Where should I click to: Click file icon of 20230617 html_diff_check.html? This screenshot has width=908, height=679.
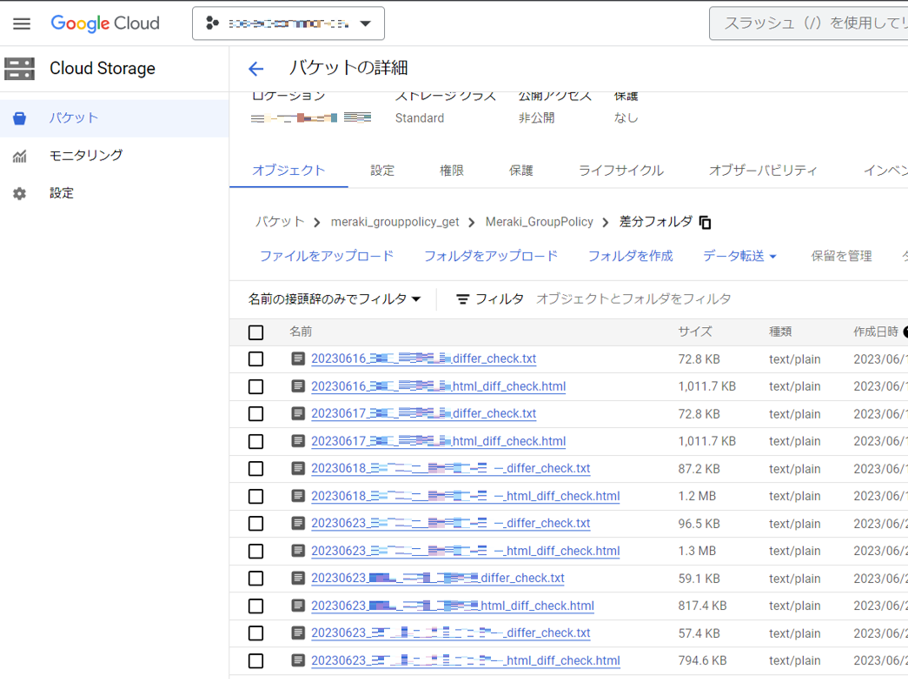point(298,441)
